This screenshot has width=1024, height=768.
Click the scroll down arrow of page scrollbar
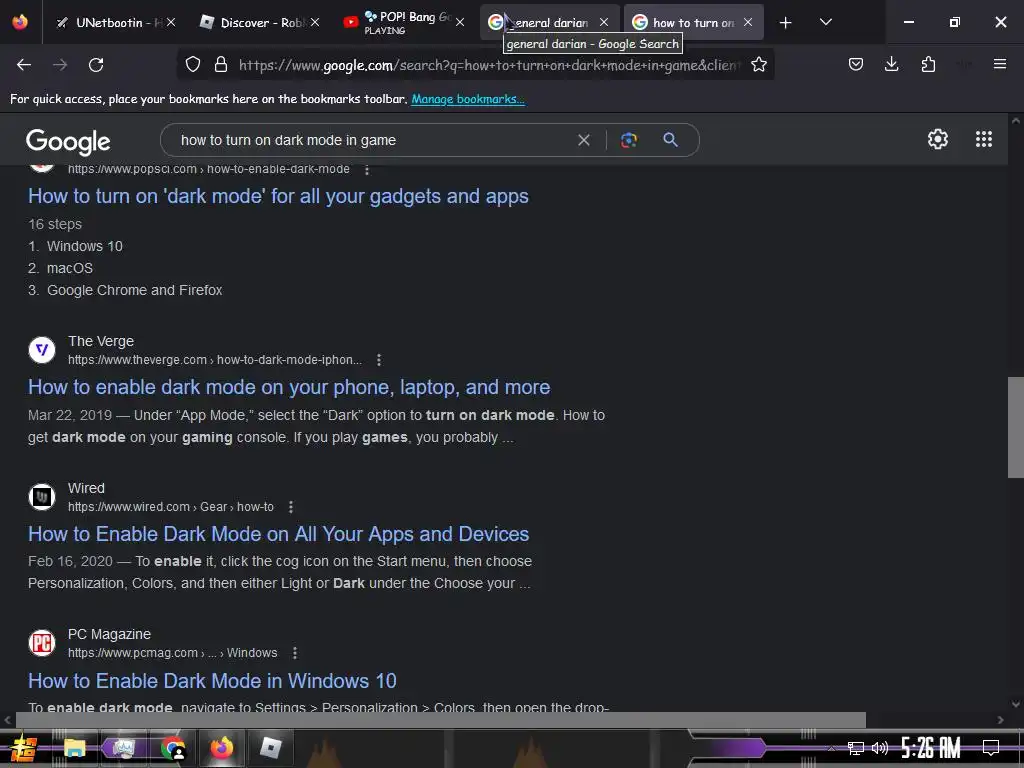click(x=1016, y=704)
